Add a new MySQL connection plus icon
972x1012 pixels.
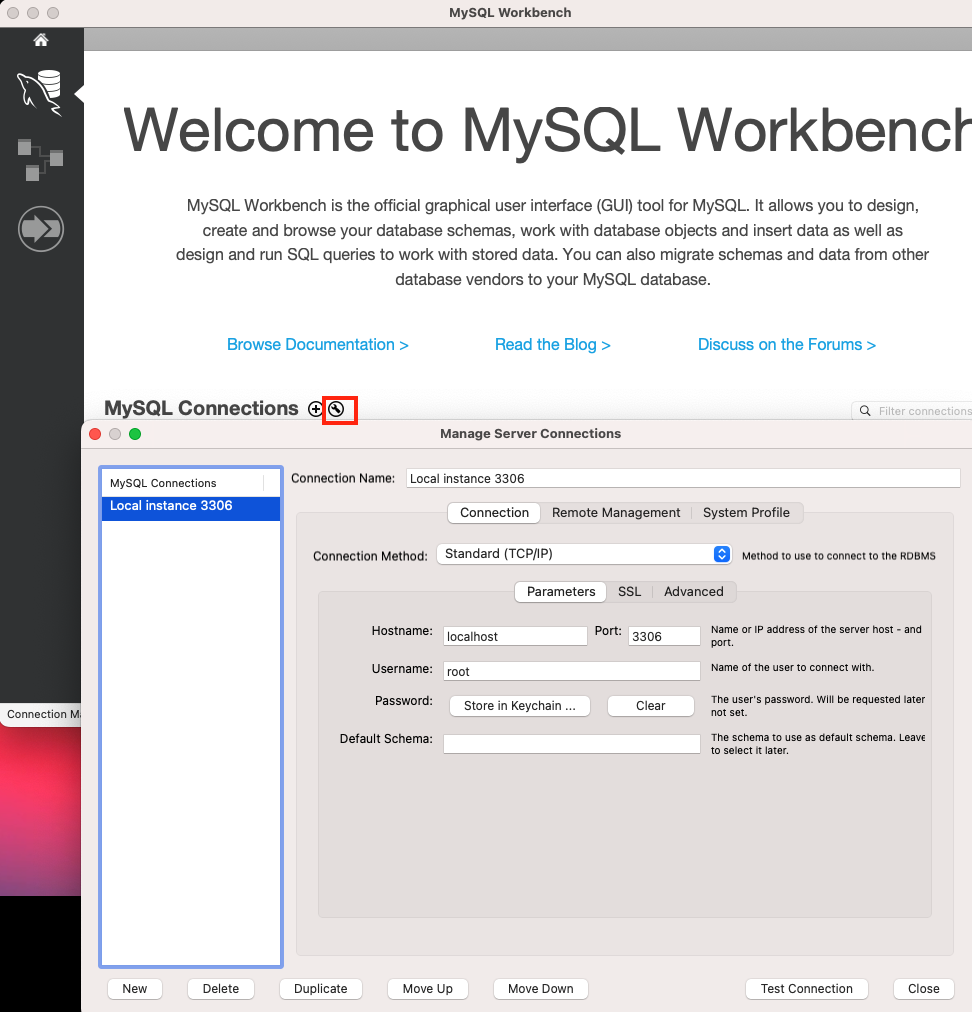coord(315,409)
